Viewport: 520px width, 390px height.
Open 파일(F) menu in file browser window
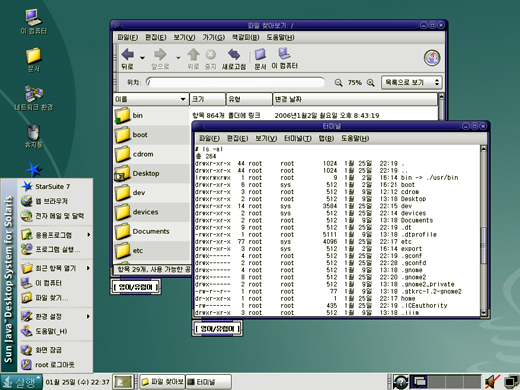click(x=127, y=37)
